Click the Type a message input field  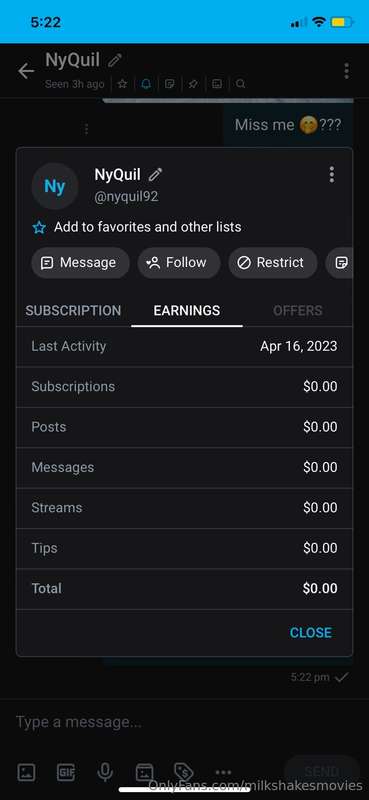(184, 722)
